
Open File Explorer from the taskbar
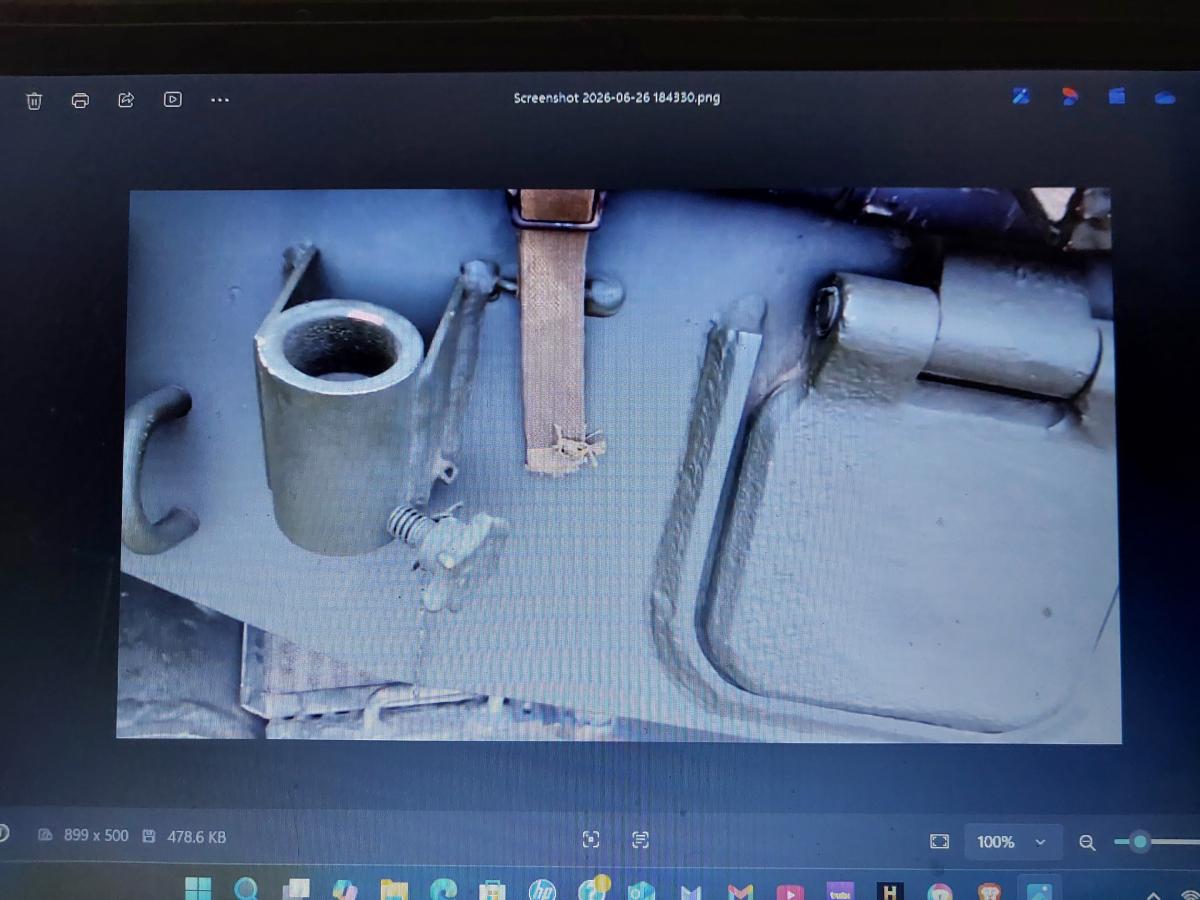pyautogui.click(x=394, y=890)
